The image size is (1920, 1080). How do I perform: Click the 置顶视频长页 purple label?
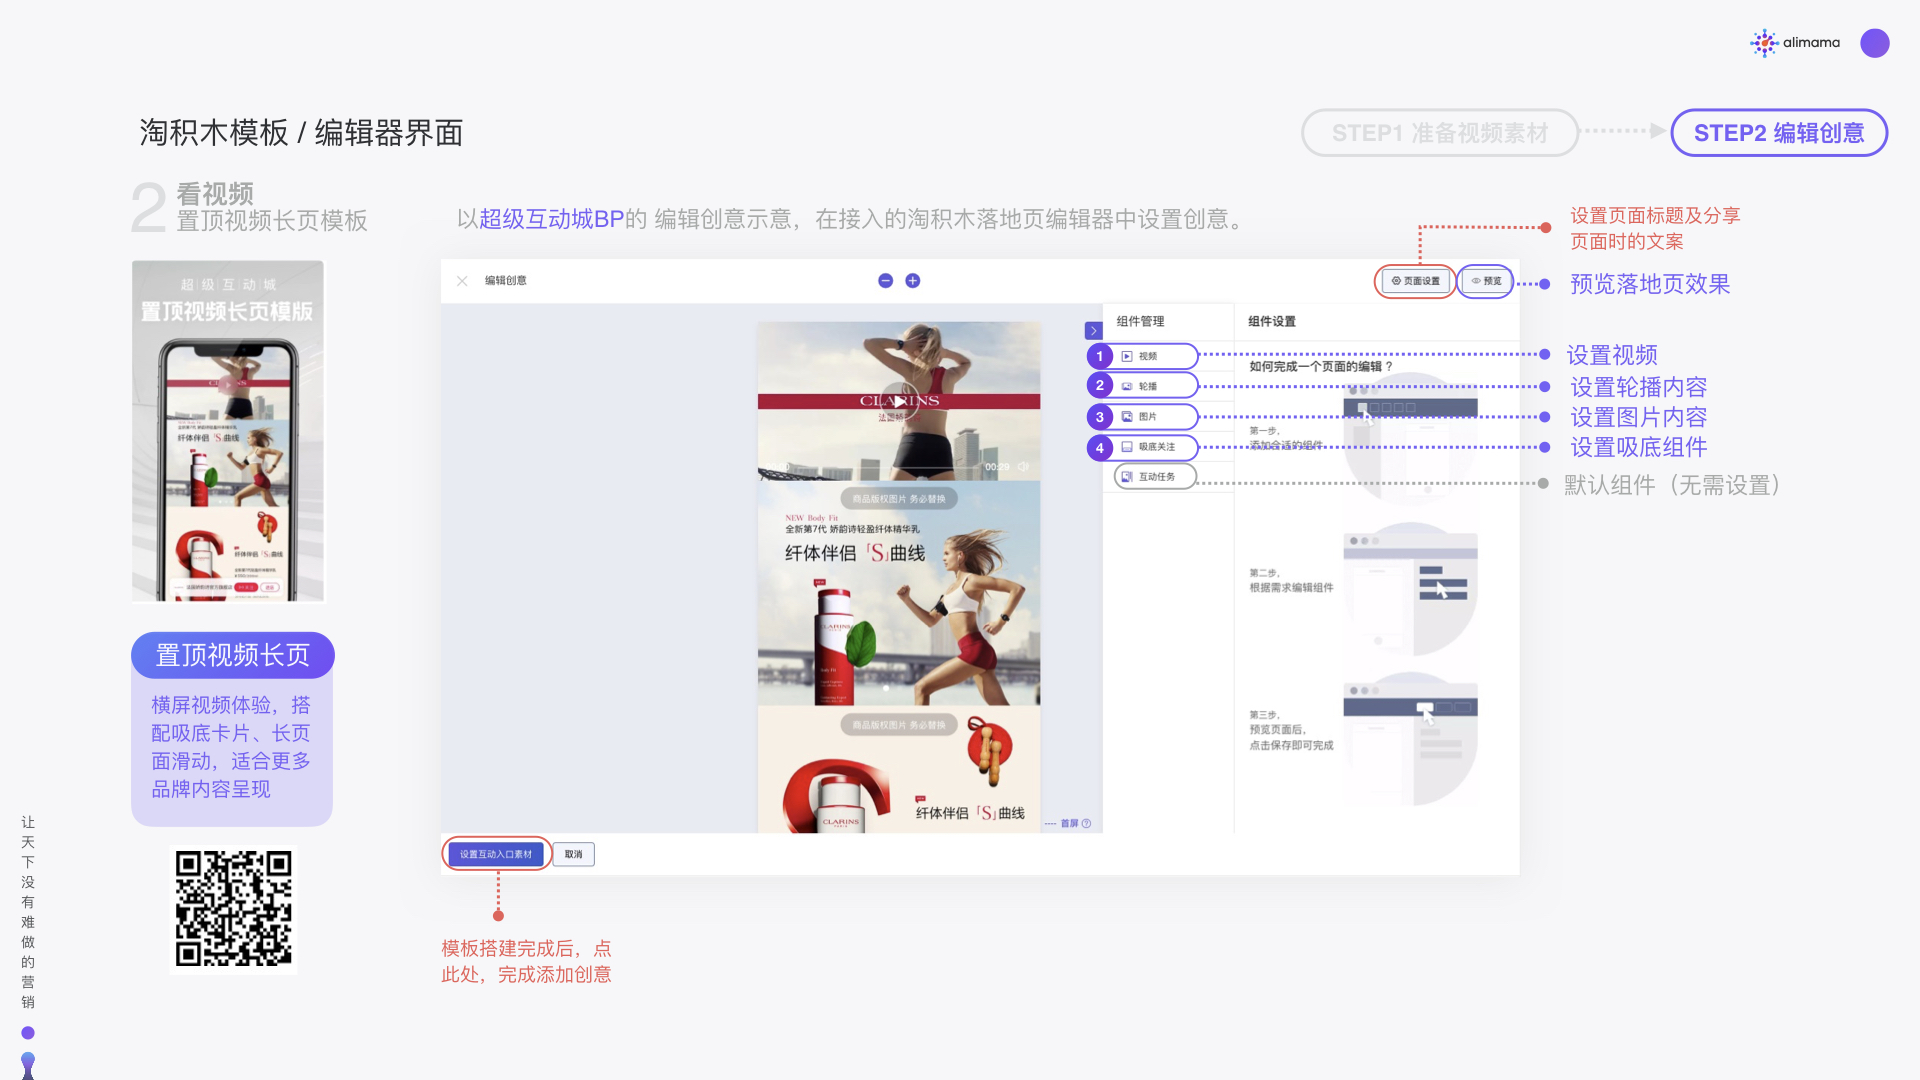[233, 655]
